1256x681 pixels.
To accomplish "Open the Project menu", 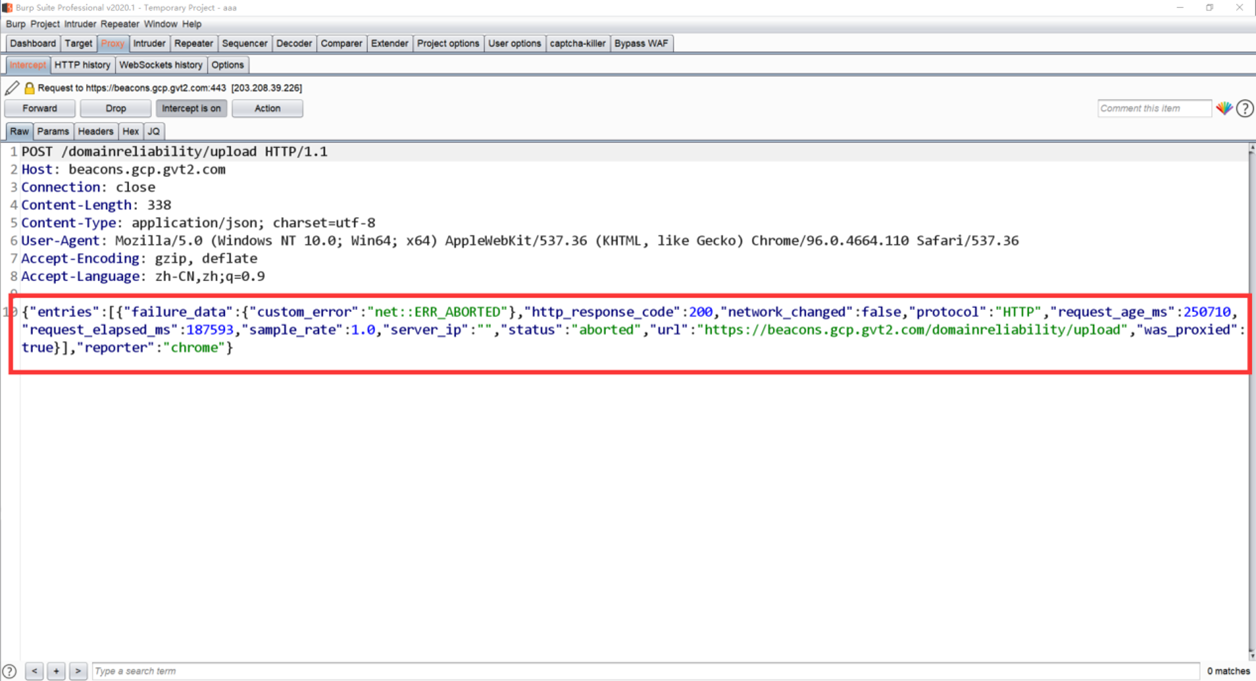I will pyautogui.click(x=45, y=24).
